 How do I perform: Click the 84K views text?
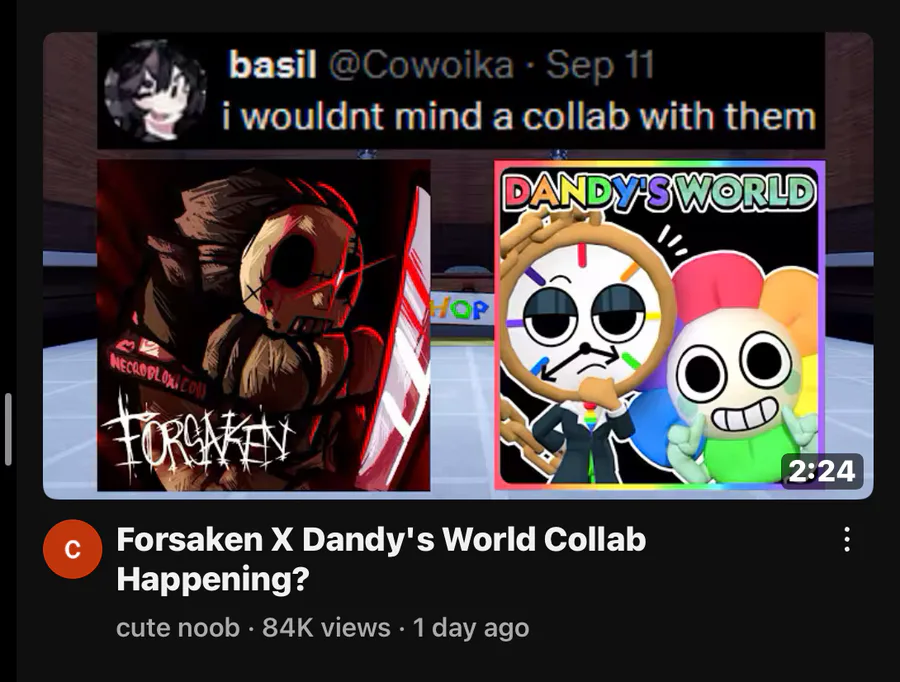(x=326, y=627)
